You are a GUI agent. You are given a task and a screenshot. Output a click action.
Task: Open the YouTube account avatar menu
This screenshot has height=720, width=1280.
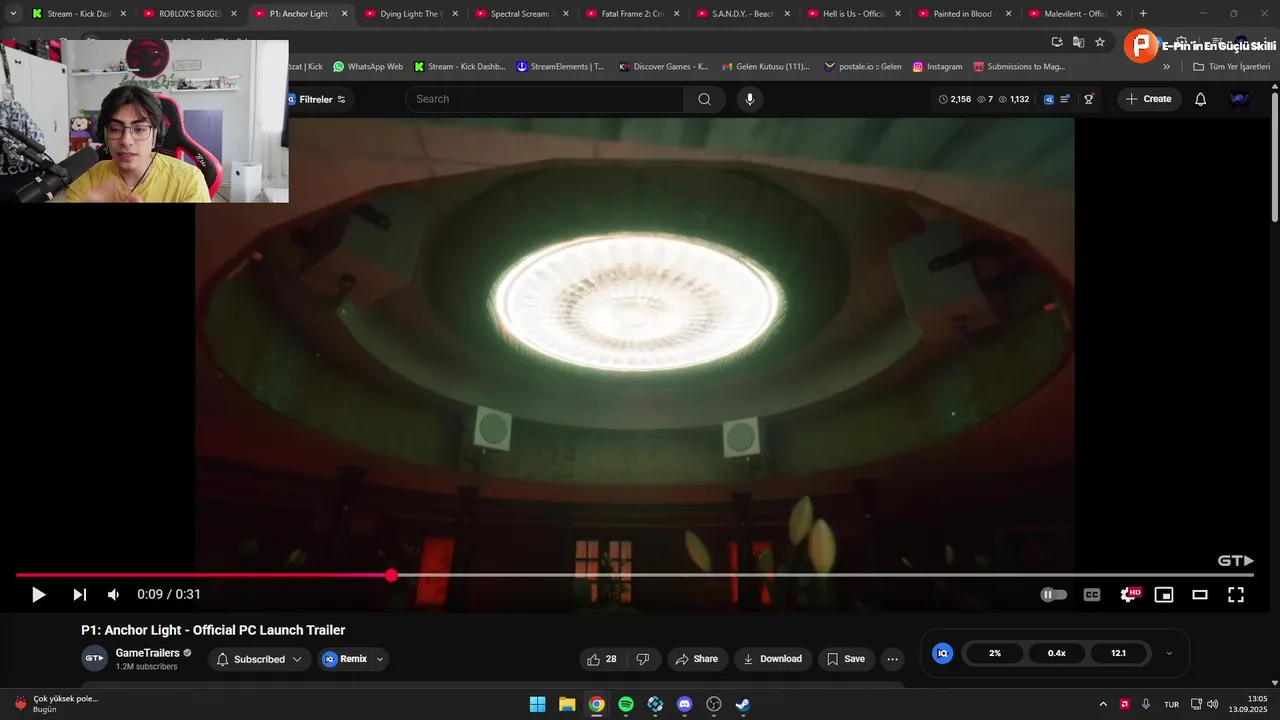point(1239,99)
